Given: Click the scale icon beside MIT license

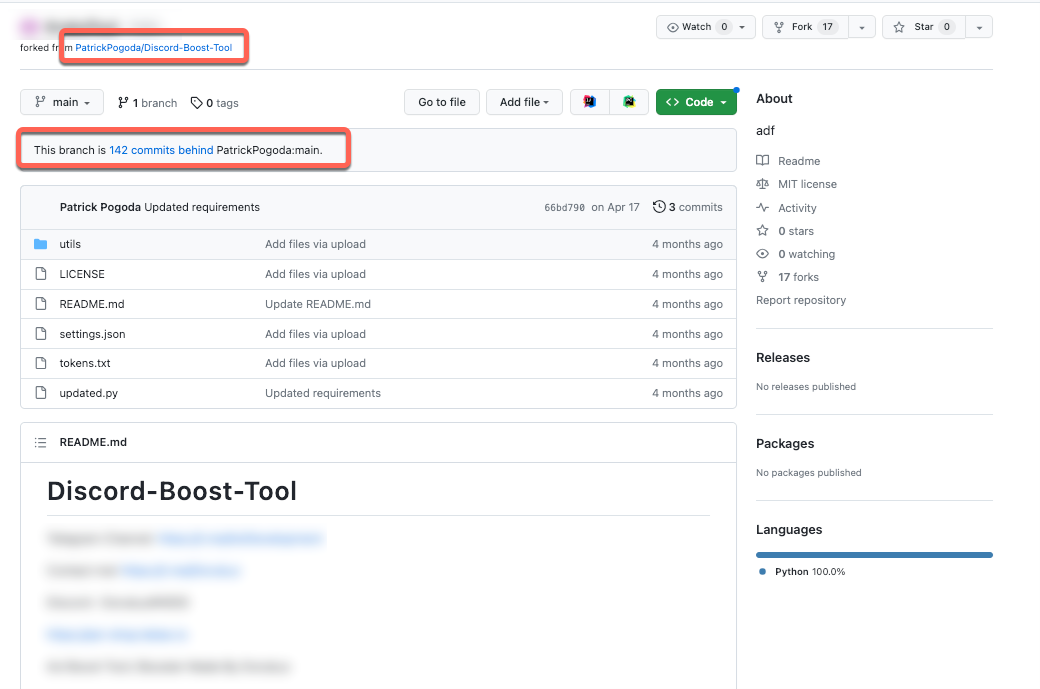Looking at the screenshot, I should pos(763,184).
